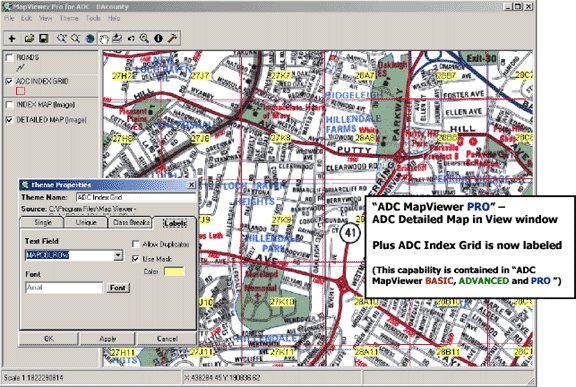The width and height of the screenshot is (576, 387).
Task: Click the Font button
Action: 118,287
